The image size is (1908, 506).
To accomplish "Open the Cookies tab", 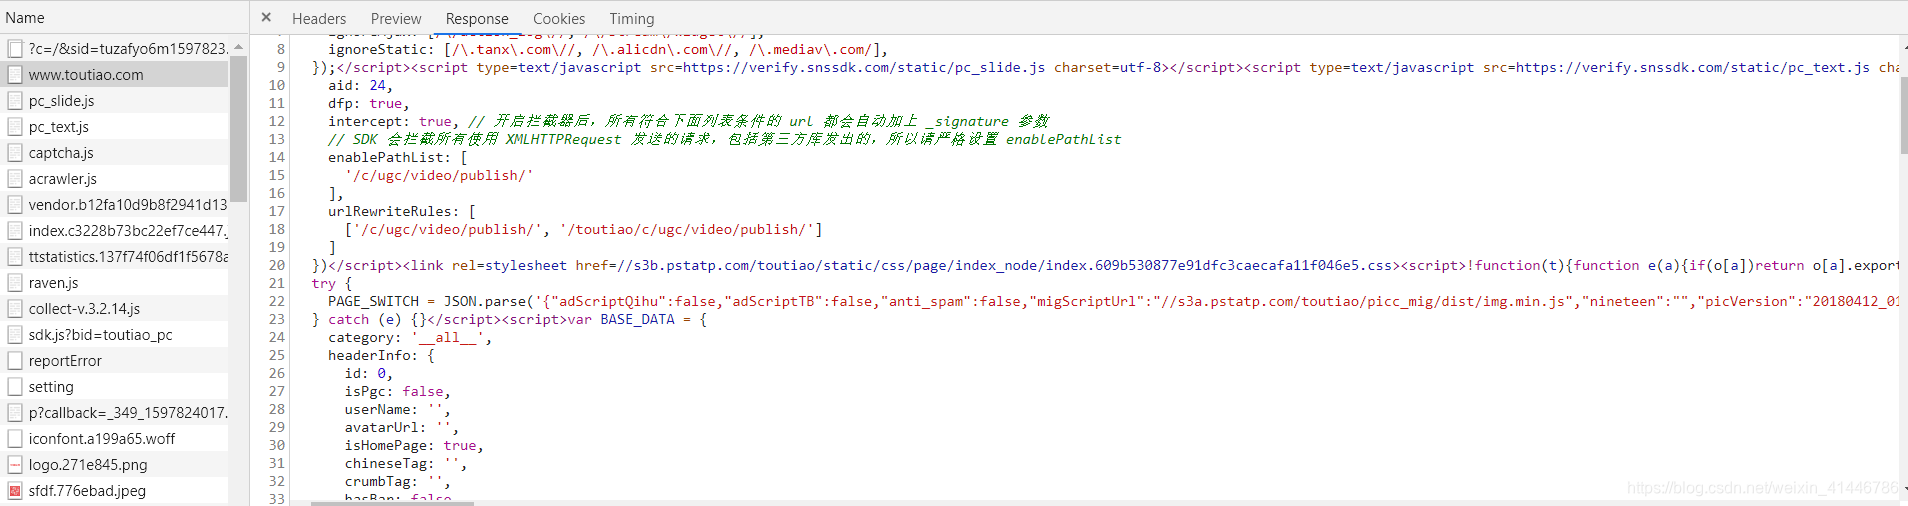I will pos(559,18).
